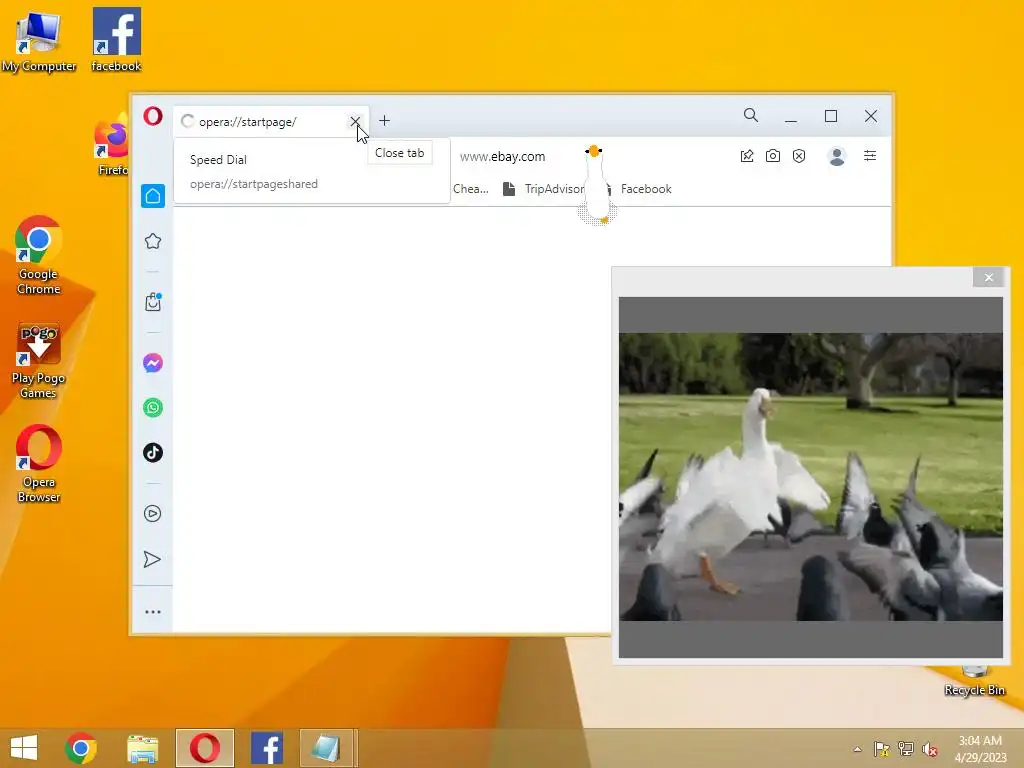Open the My Computer desktop shortcut

point(39,40)
